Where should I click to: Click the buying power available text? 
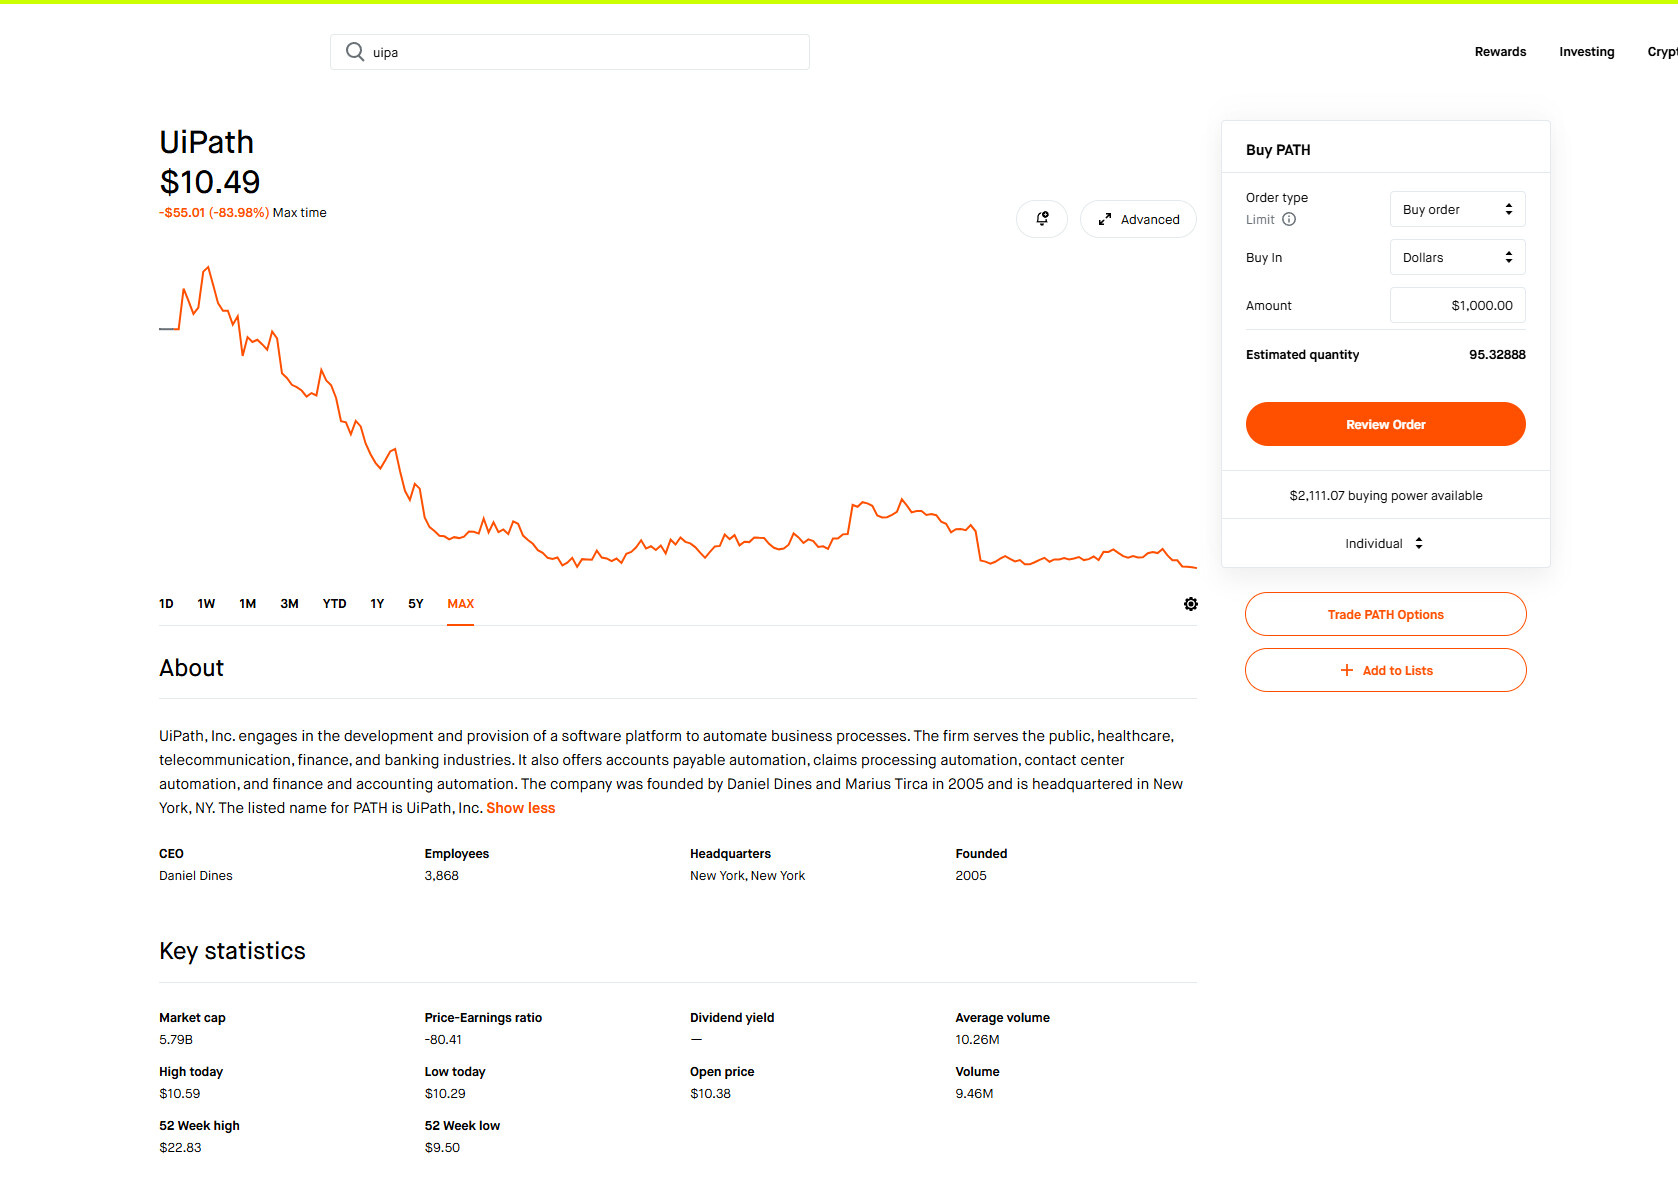1386,495
